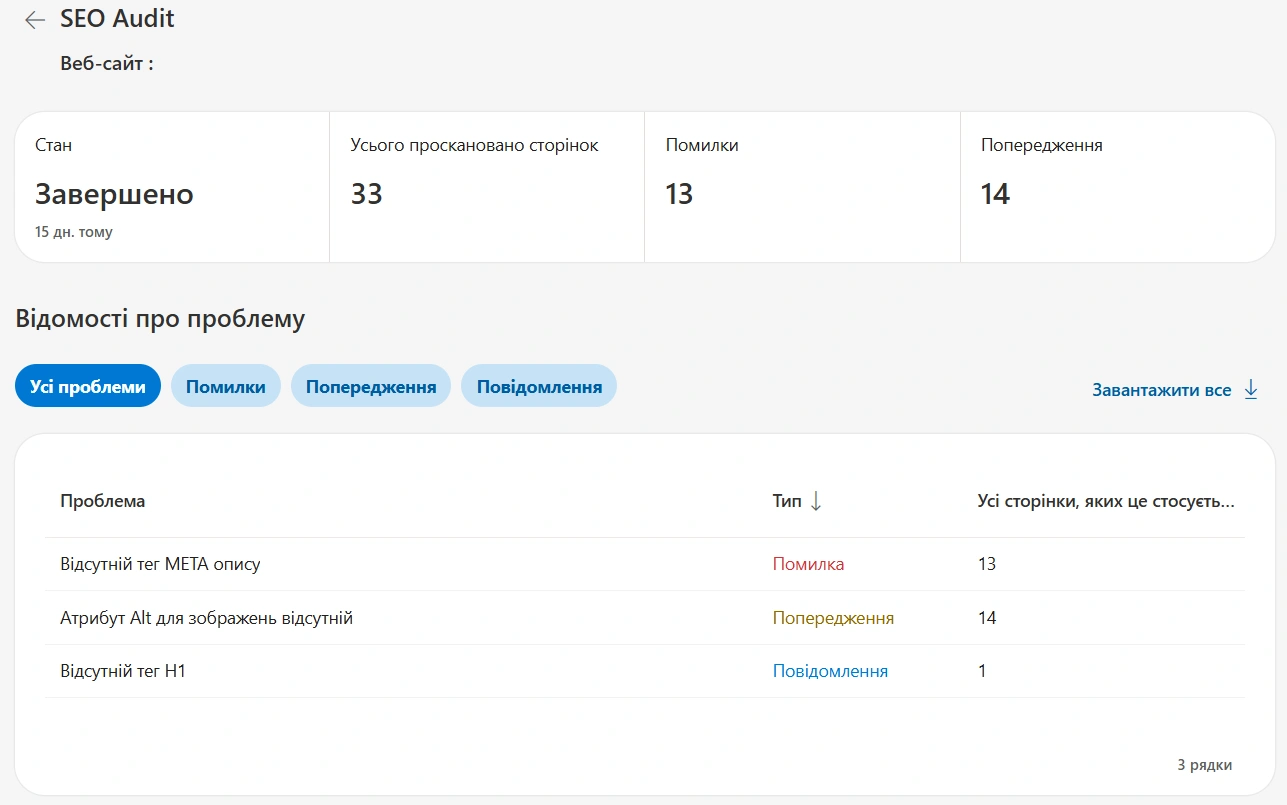This screenshot has height=805, width=1287.
Task: Click page count 14 in Alt attribute row
Action: click(987, 618)
